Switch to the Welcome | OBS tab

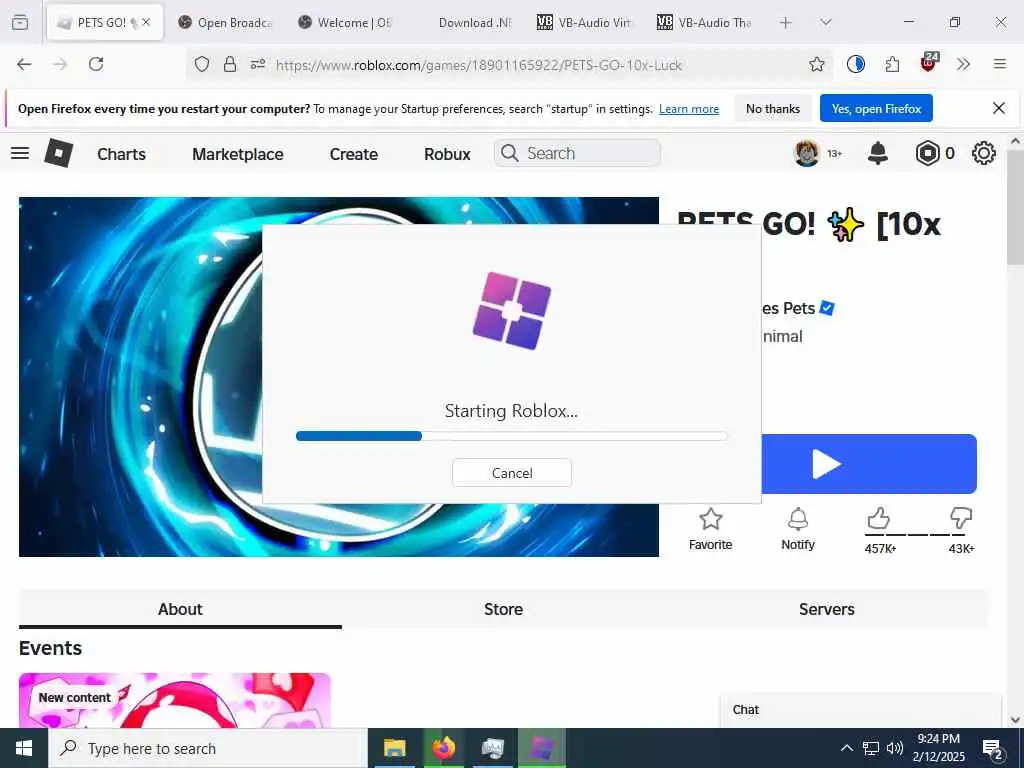click(x=346, y=22)
